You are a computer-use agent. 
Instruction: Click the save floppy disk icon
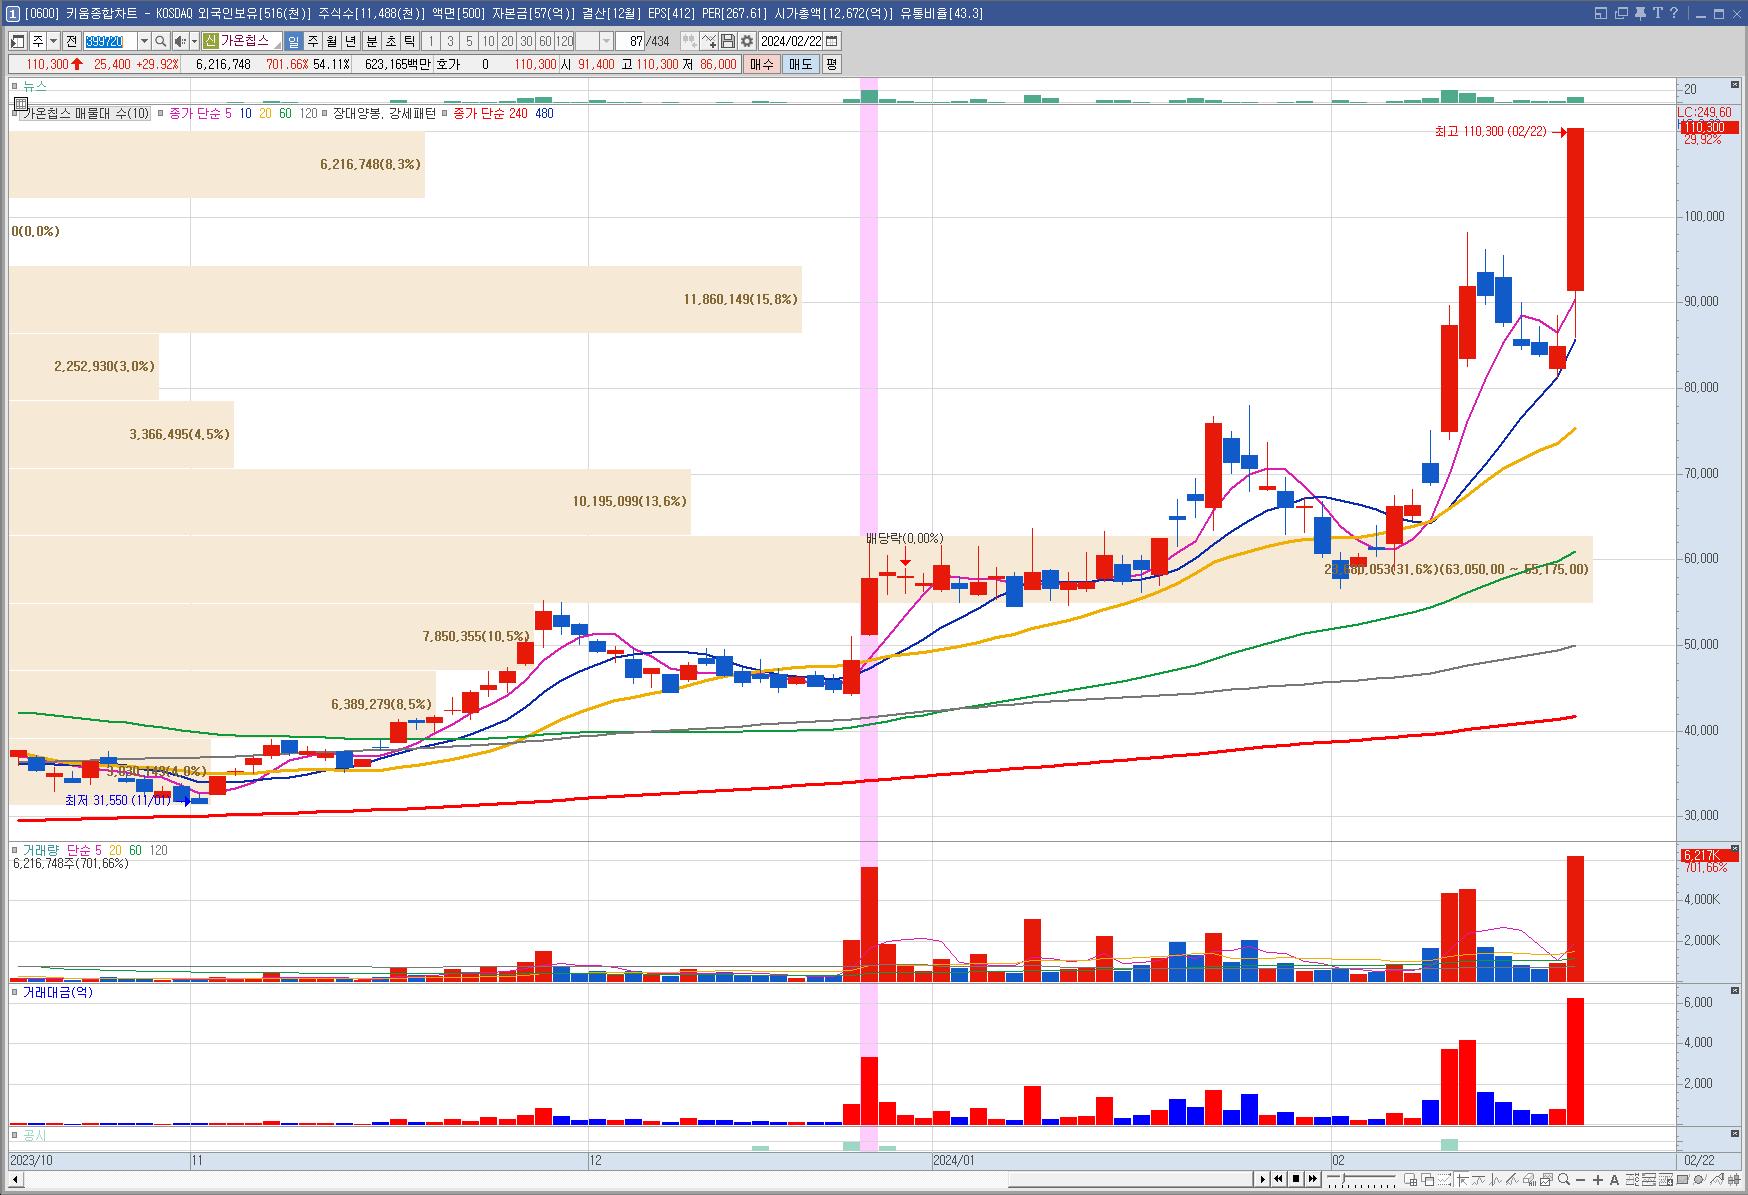coord(728,41)
